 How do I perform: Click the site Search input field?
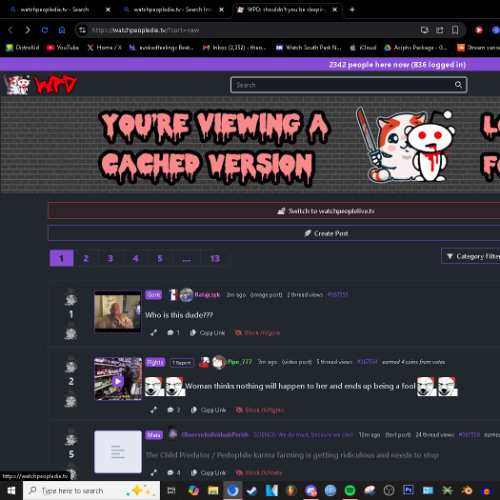tap(343, 85)
